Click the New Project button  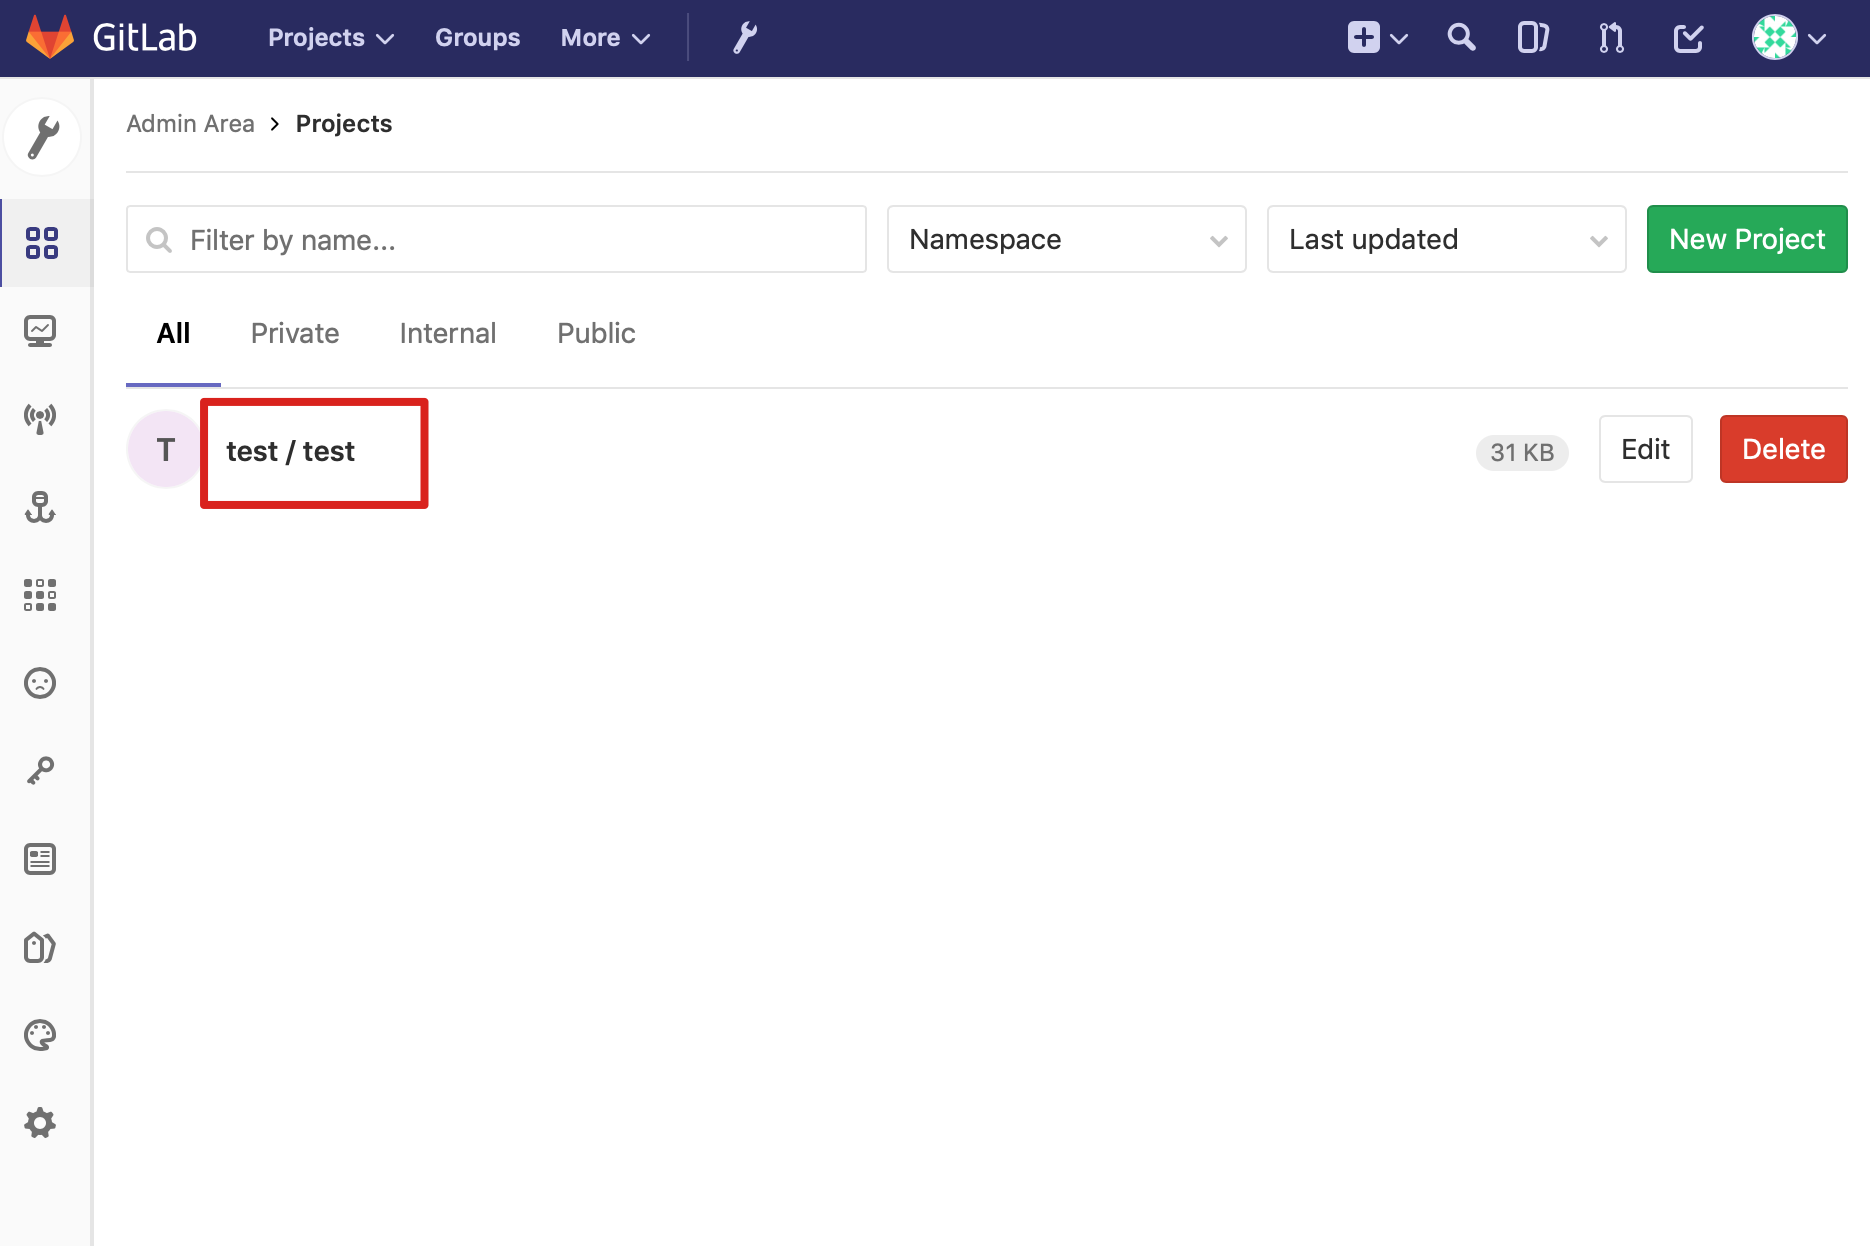click(x=1746, y=239)
